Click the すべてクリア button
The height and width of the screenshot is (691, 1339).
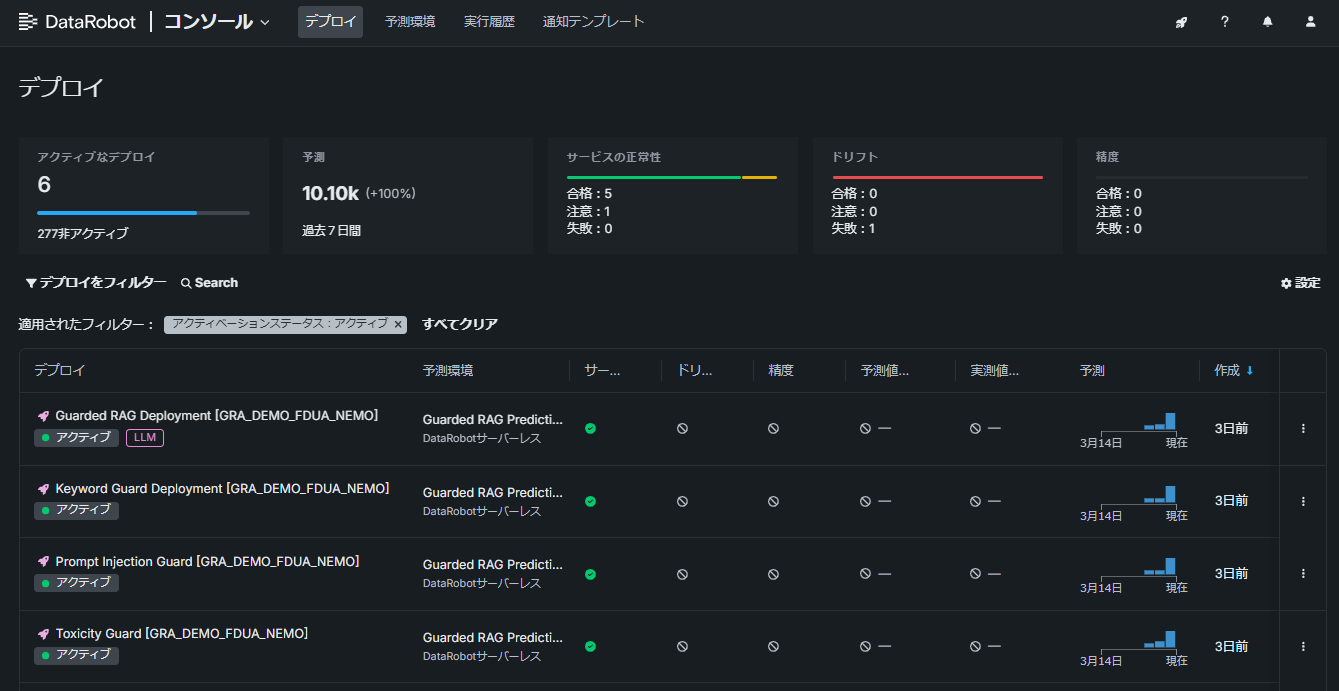(x=460, y=324)
